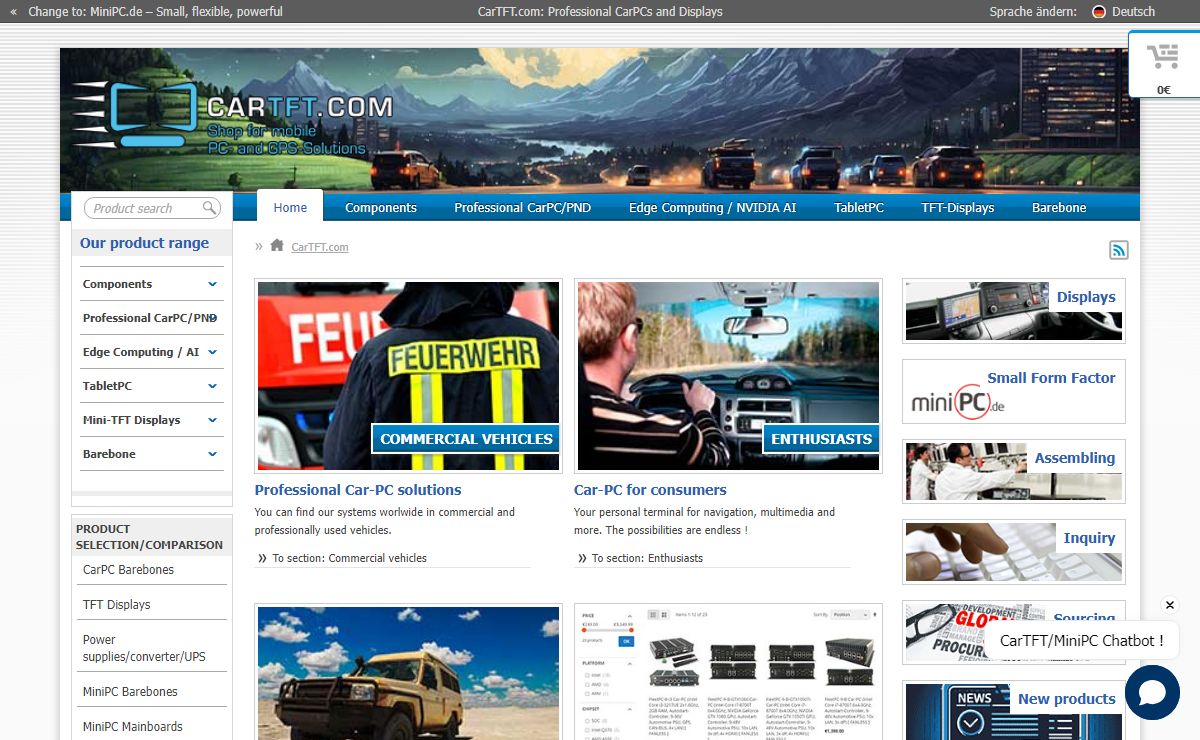Expand Barebone sidebar chevron
Viewport: 1200px width, 740px height.
(212, 454)
